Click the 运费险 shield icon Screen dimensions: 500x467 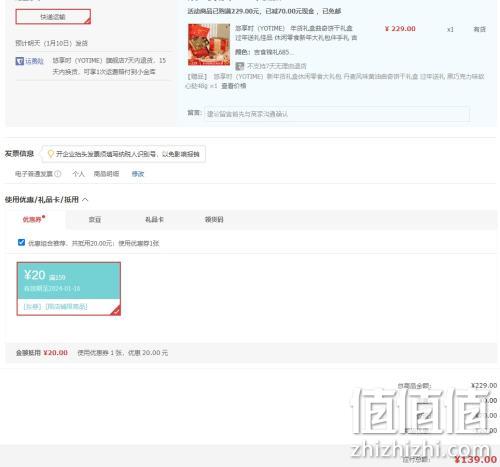(20, 61)
